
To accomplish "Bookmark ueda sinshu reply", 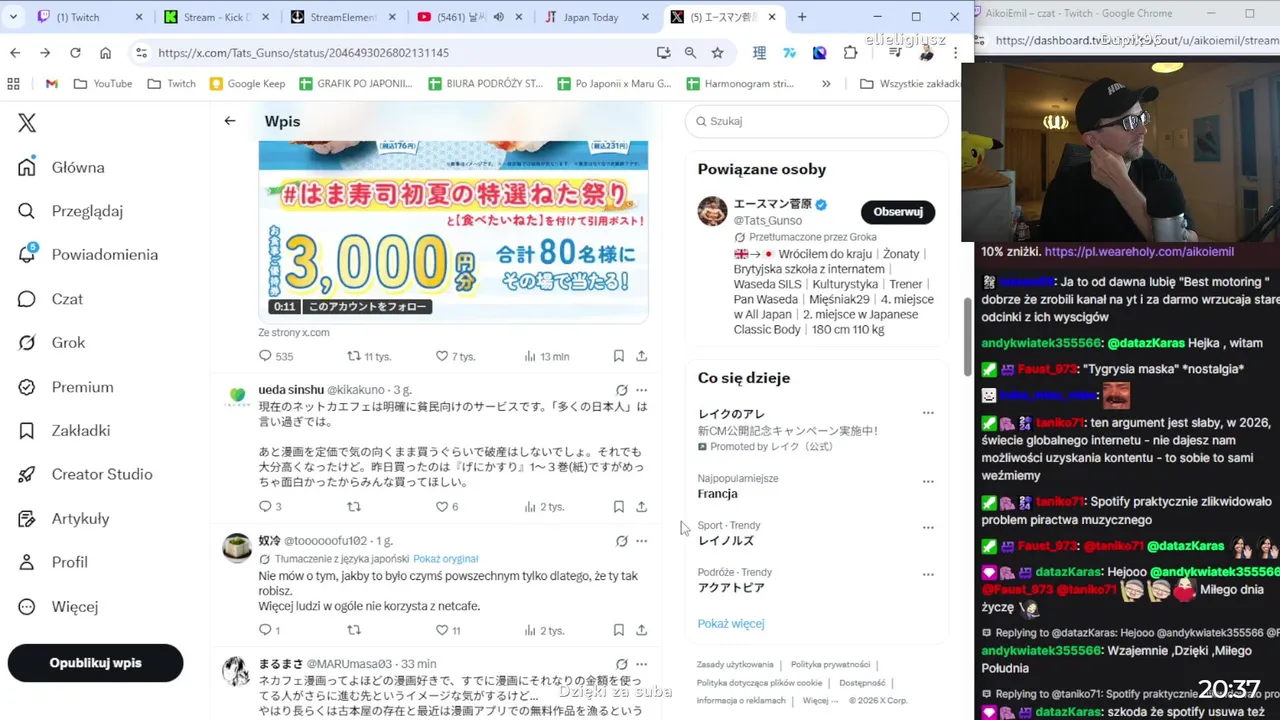I will (x=619, y=507).
